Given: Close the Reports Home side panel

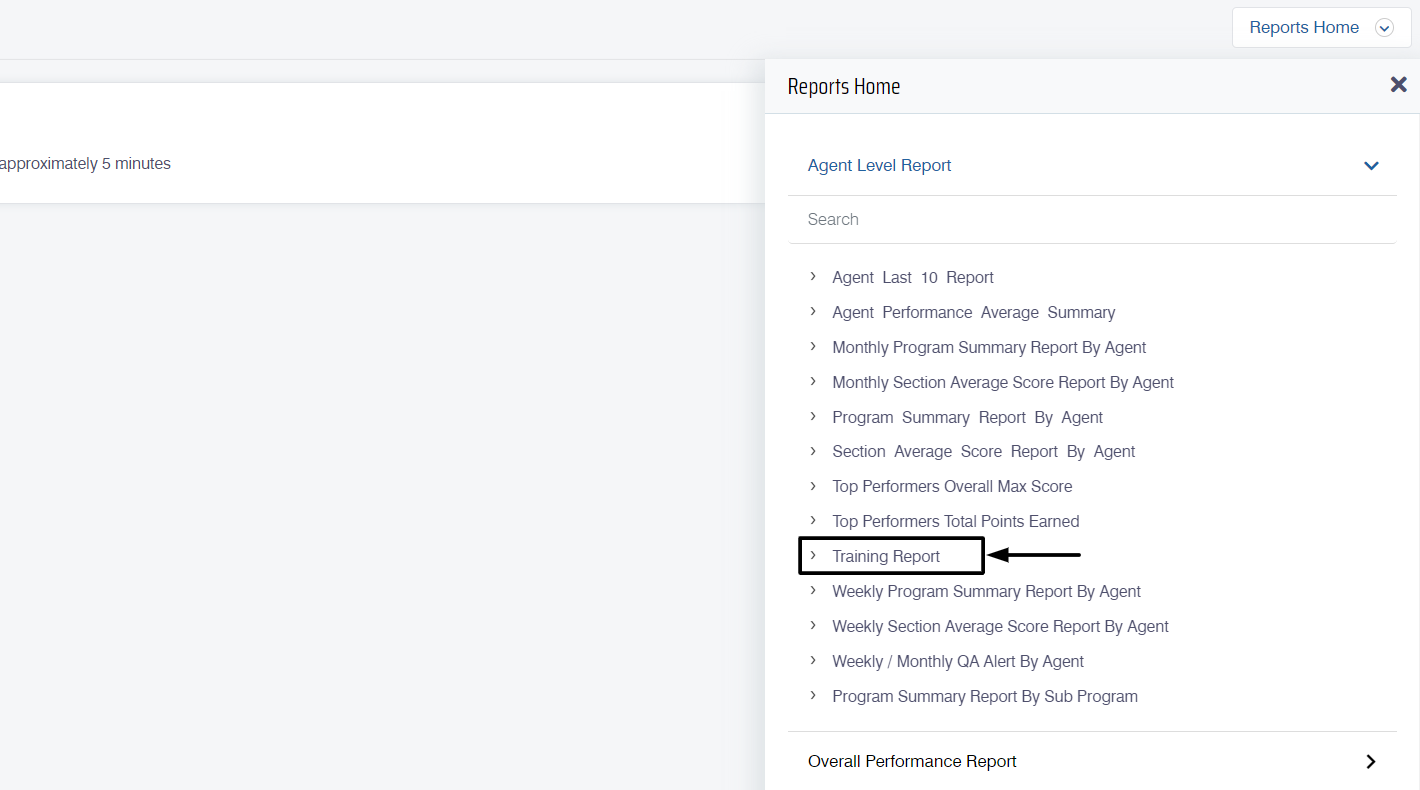Looking at the screenshot, I should tap(1398, 85).
